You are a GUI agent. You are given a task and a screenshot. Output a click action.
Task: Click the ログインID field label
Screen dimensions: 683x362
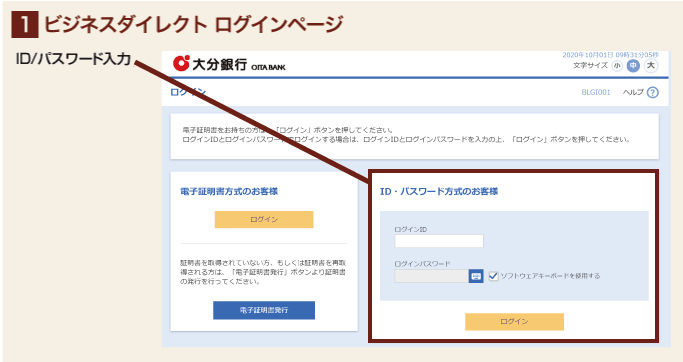[x=411, y=229]
